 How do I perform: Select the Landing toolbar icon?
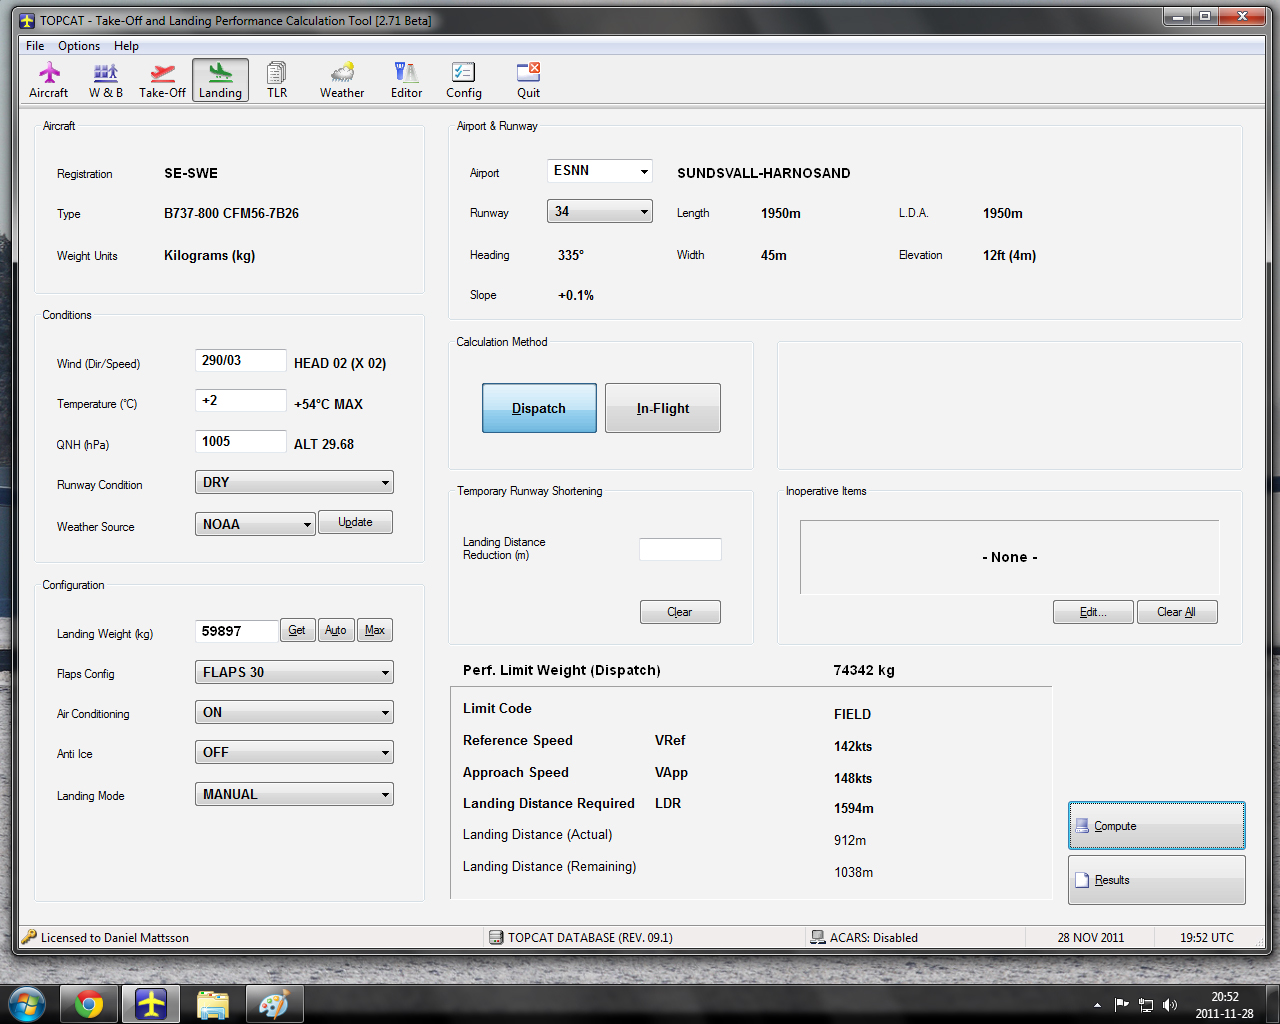point(220,80)
